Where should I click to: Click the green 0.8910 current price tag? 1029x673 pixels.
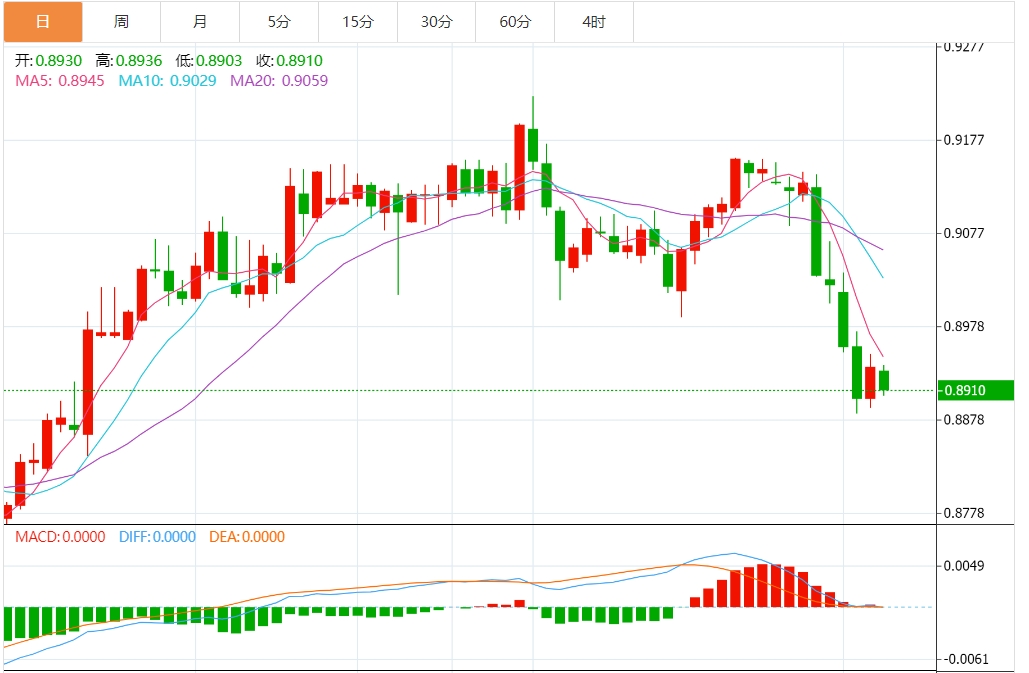click(x=976, y=390)
